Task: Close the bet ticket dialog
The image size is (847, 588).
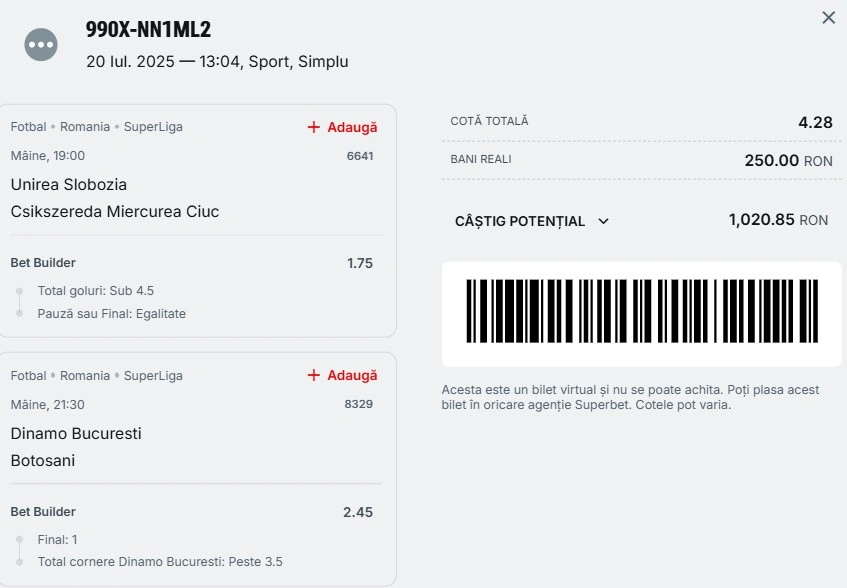Action: click(828, 18)
